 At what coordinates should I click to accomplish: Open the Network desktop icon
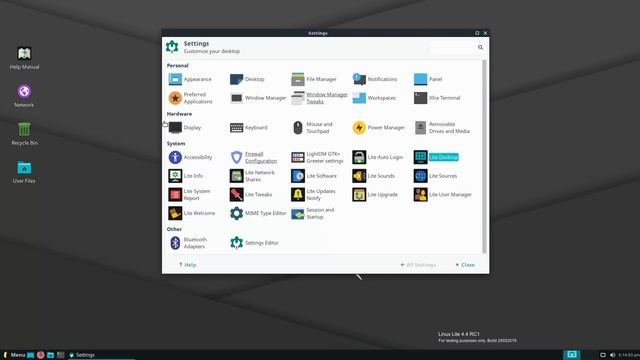click(24, 96)
